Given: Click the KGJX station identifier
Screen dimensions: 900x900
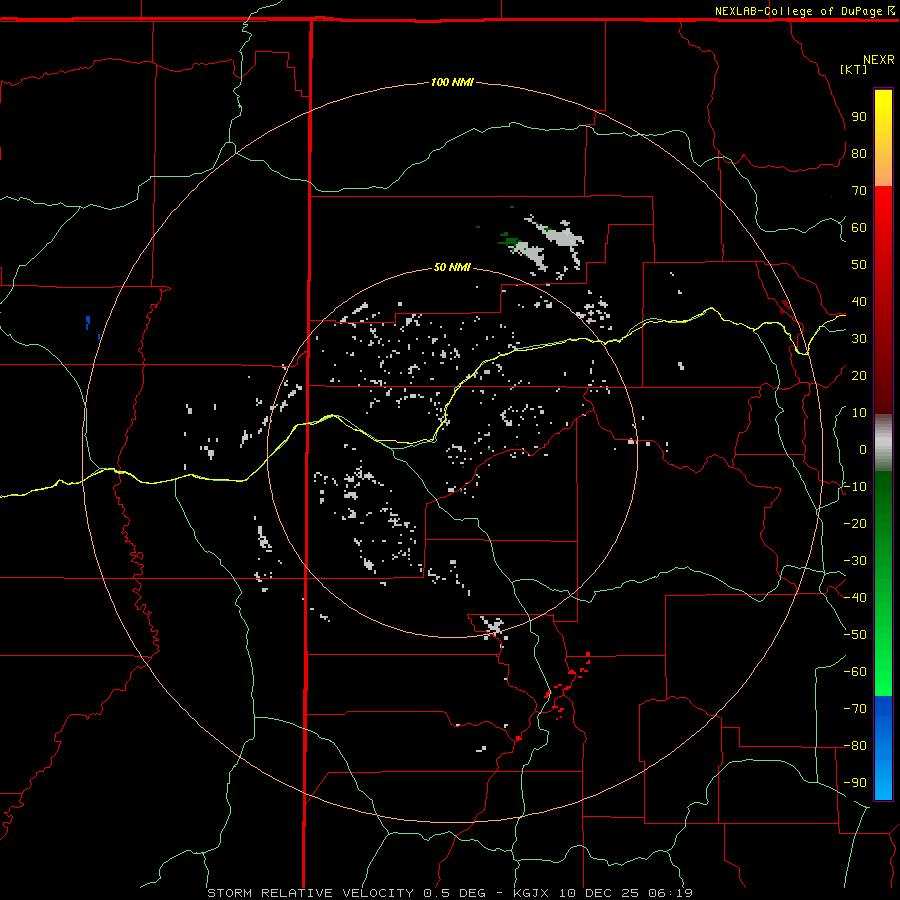Looking at the screenshot, I should pyautogui.click(x=531, y=893).
